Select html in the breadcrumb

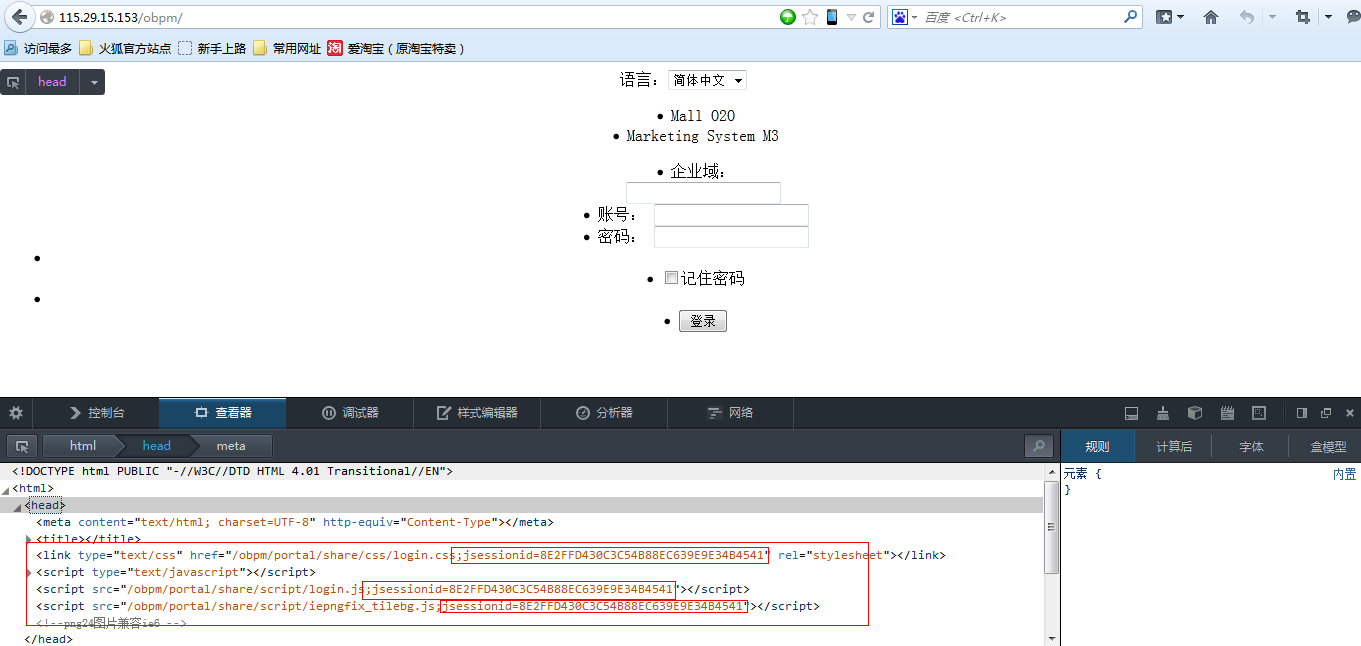(x=83, y=446)
